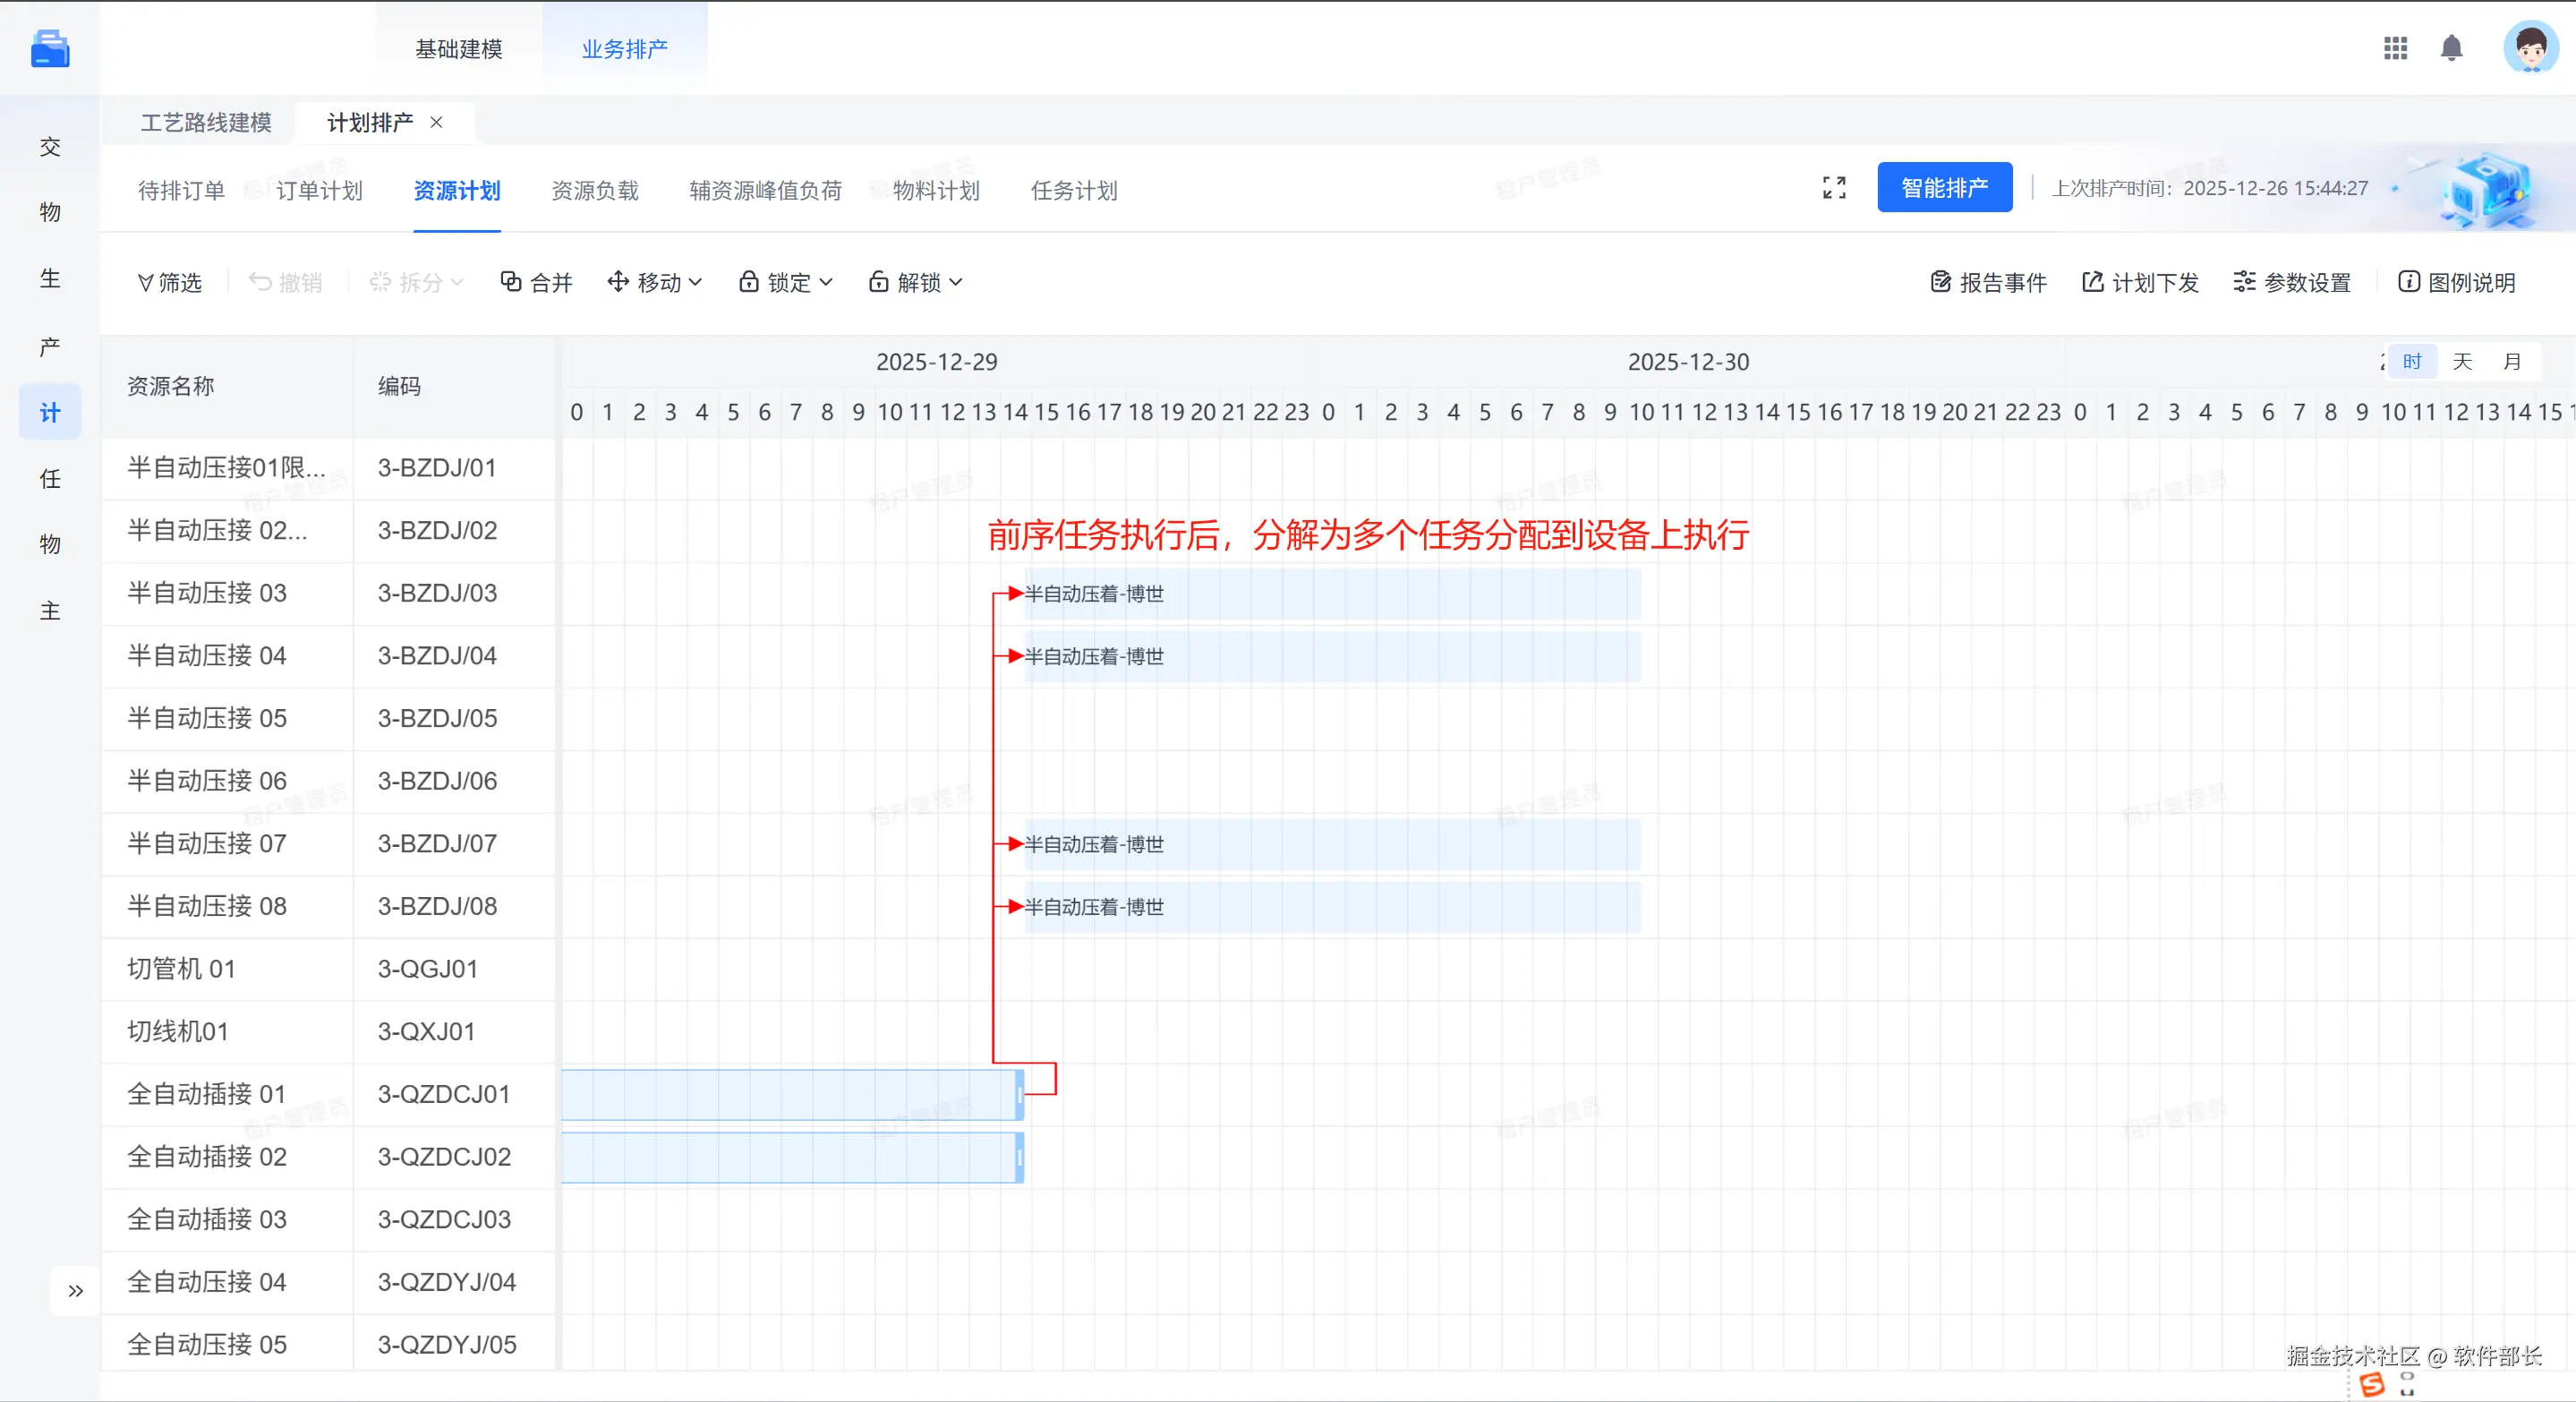Switch to 资源负载 tab
Image resolution: width=2576 pixels, height=1402 pixels.
pos(594,191)
